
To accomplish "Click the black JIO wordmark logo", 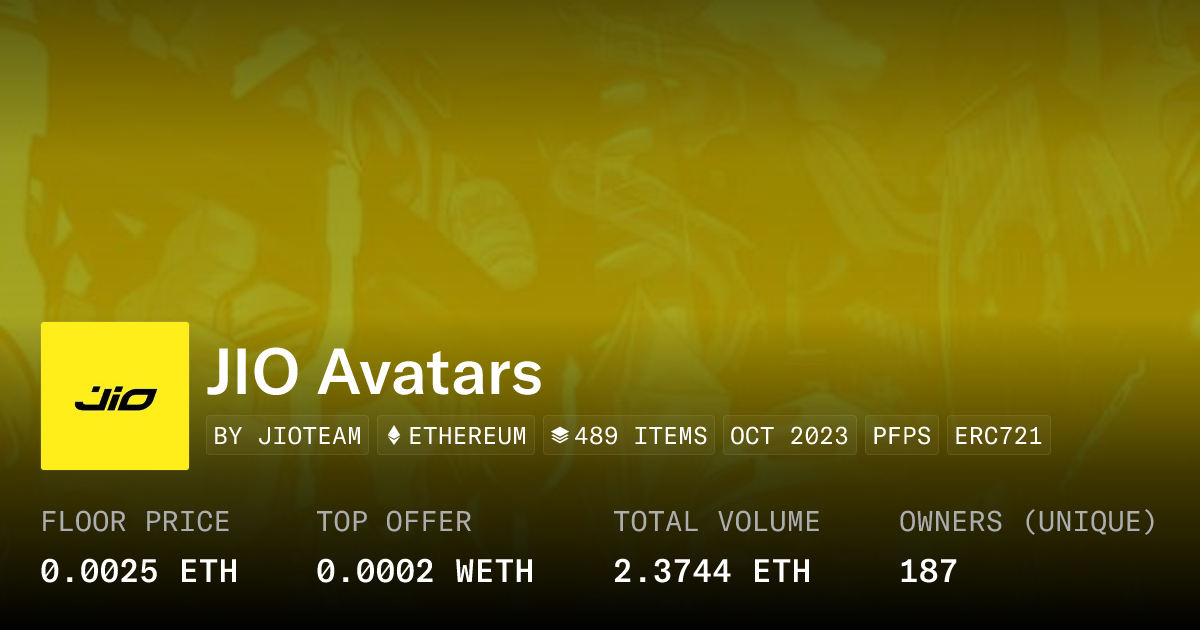I will (x=115, y=400).
